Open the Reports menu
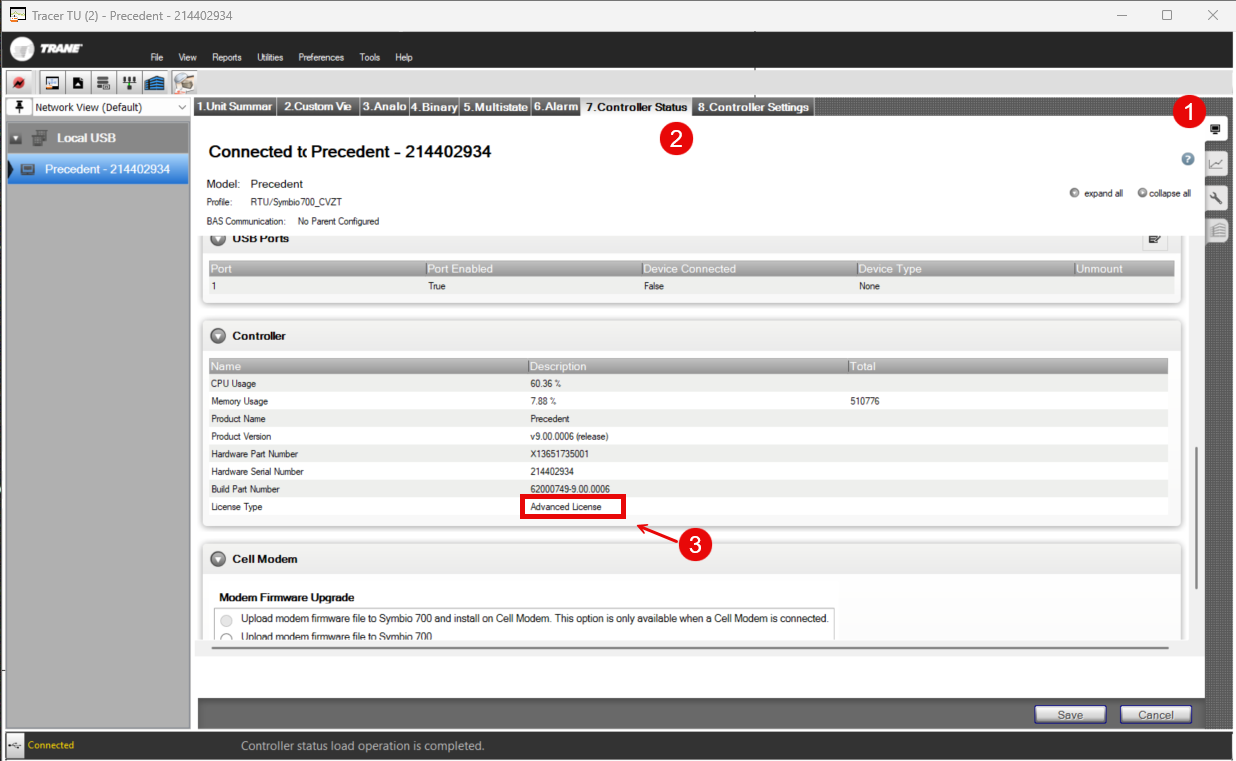 [x=227, y=57]
